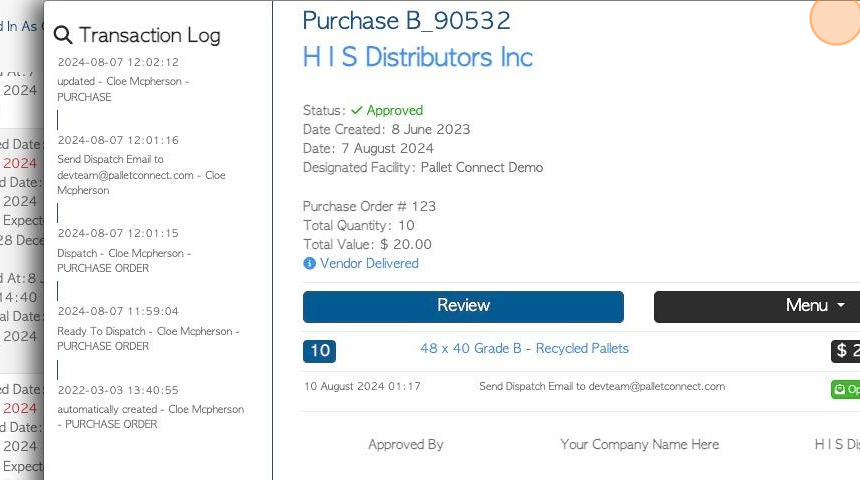Open the black Menu button
This screenshot has width=860, height=480.
[x=757, y=307]
